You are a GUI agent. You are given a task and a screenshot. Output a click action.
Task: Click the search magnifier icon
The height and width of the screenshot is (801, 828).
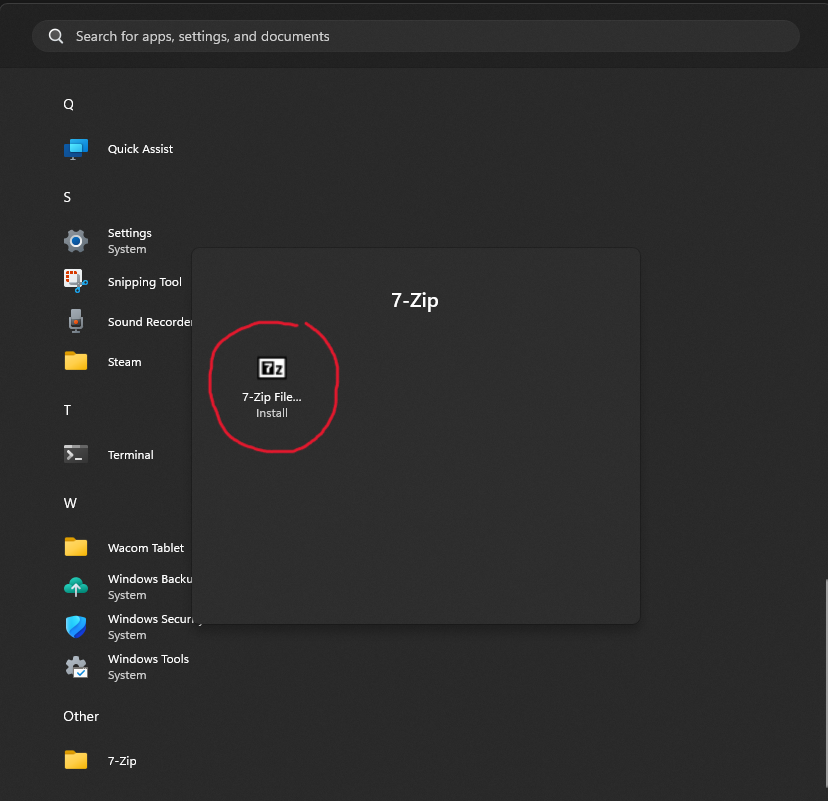pyautogui.click(x=56, y=36)
